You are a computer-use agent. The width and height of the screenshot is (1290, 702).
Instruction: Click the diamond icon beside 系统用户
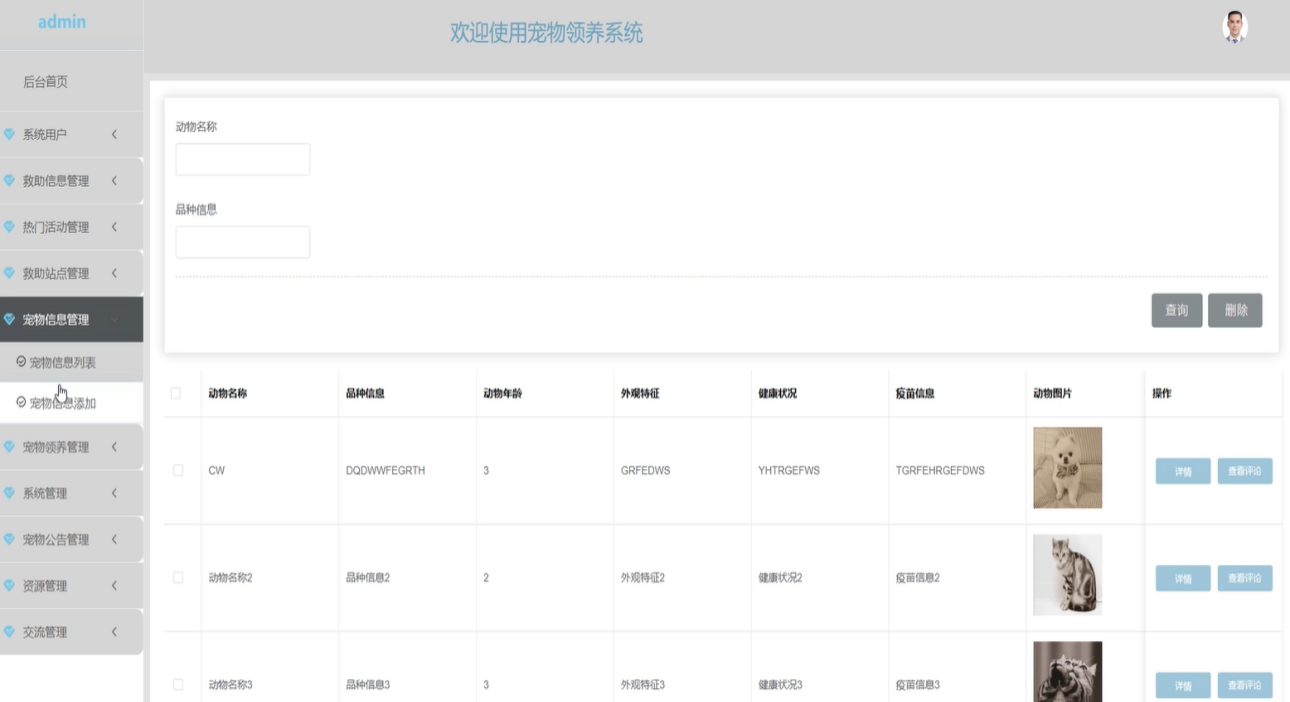(10, 134)
